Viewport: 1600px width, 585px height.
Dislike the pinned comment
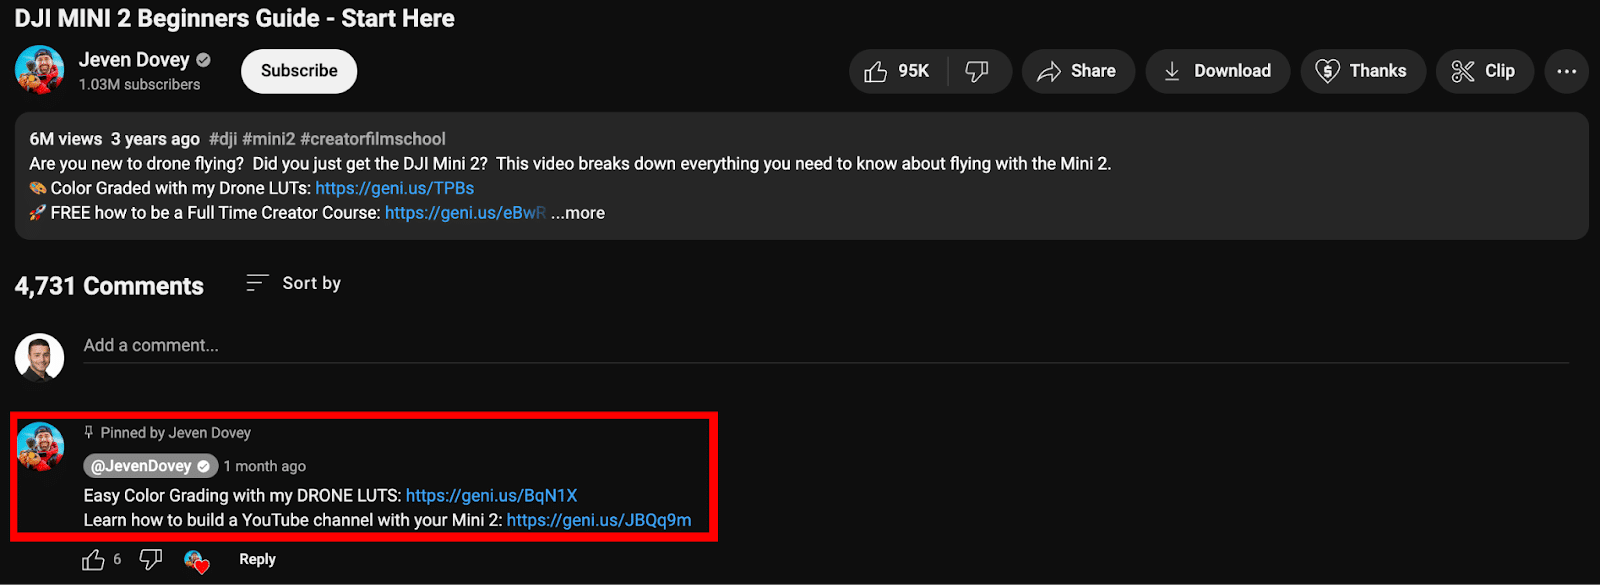[150, 559]
